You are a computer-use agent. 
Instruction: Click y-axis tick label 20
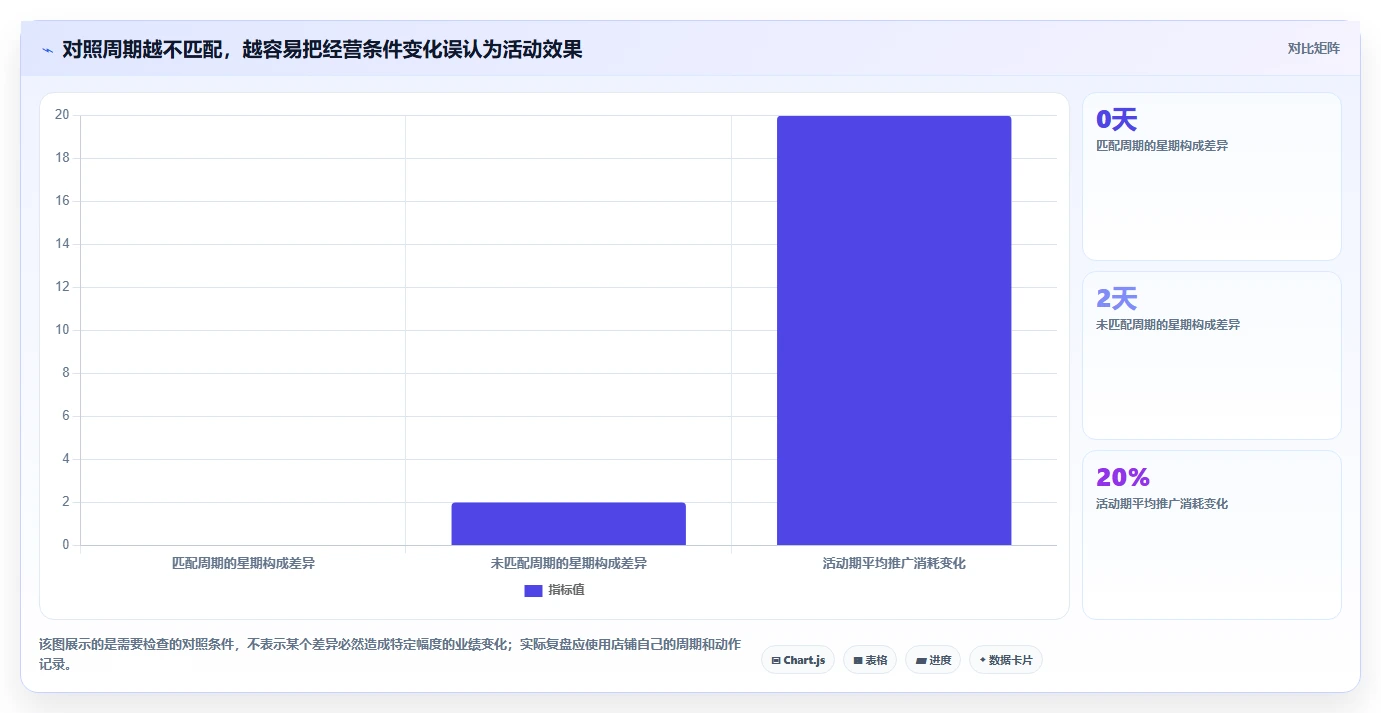(62, 115)
